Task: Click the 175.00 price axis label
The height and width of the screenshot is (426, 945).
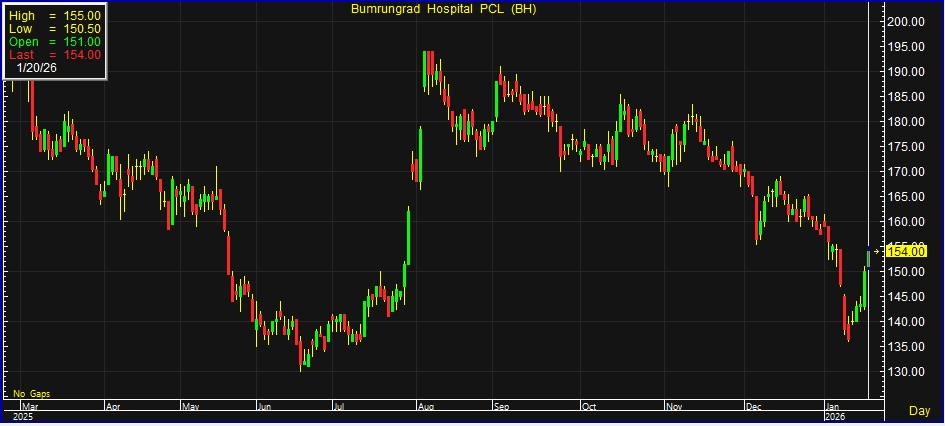Action: coord(905,147)
